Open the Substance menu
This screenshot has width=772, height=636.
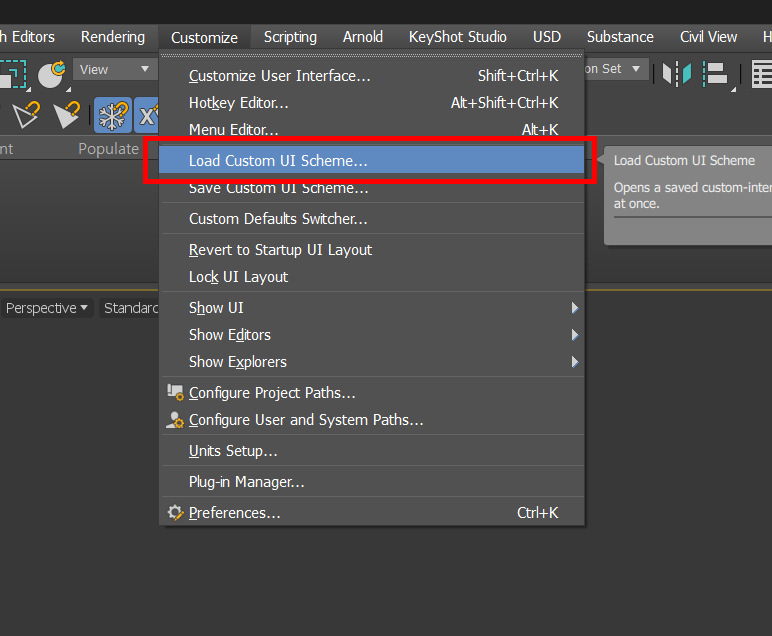[620, 37]
